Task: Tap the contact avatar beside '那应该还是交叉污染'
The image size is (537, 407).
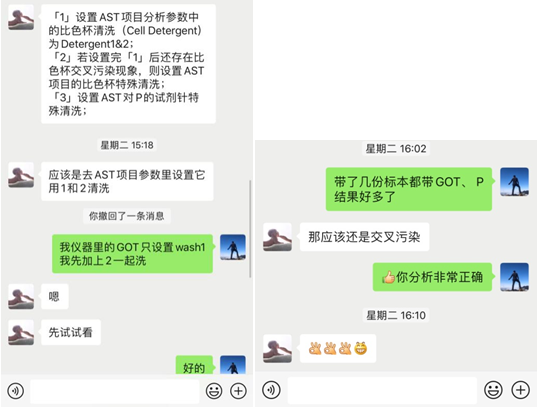Action: 278,237
